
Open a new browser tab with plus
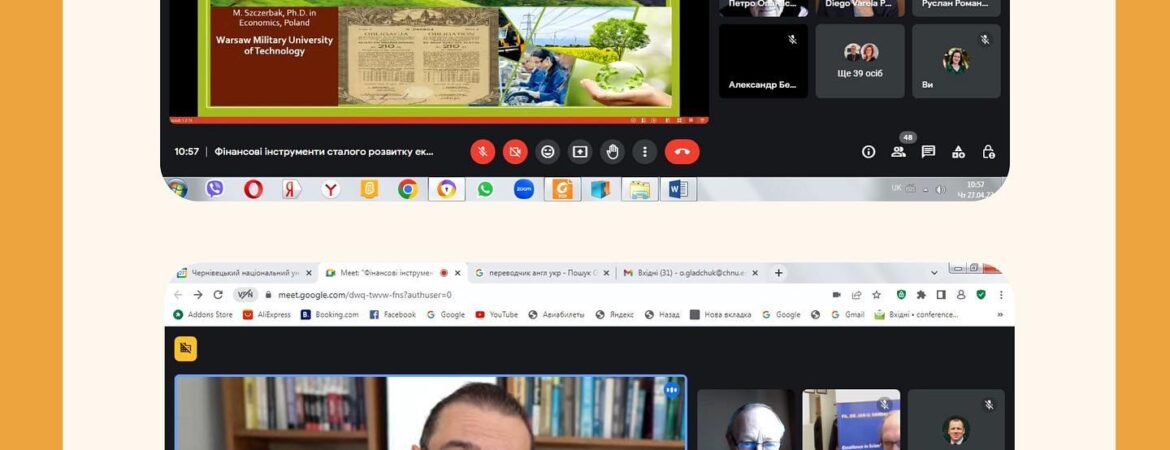778,273
